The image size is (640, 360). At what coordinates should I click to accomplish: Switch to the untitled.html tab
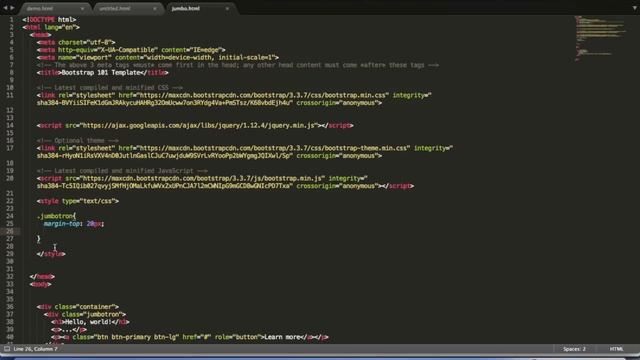pos(115,8)
